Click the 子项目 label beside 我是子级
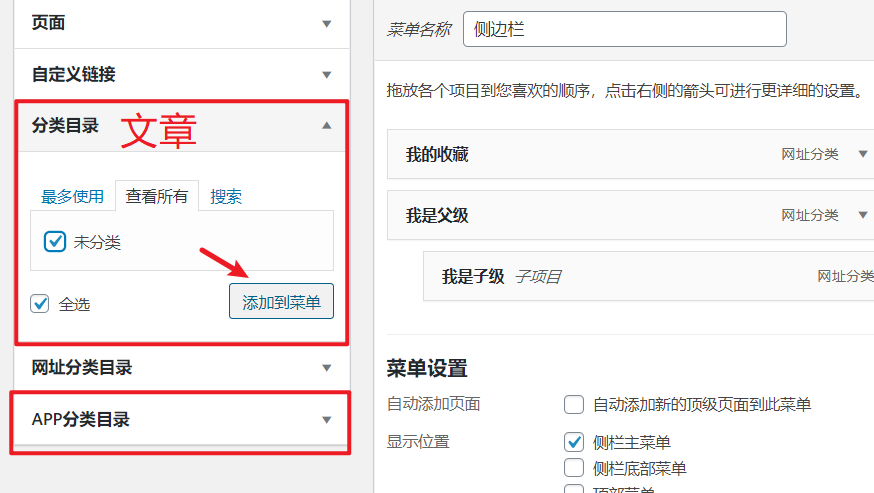 (x=537, y=277)
